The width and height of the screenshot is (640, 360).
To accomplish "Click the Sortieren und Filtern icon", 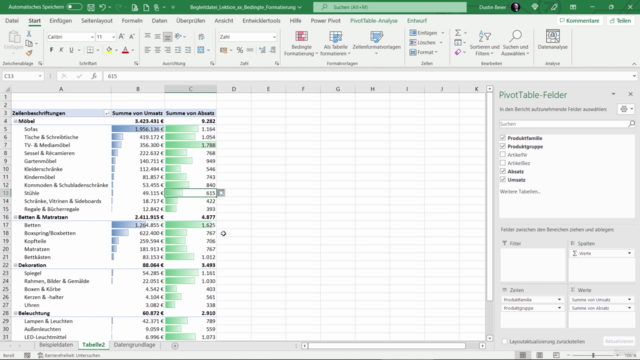I will click(484, 37).
